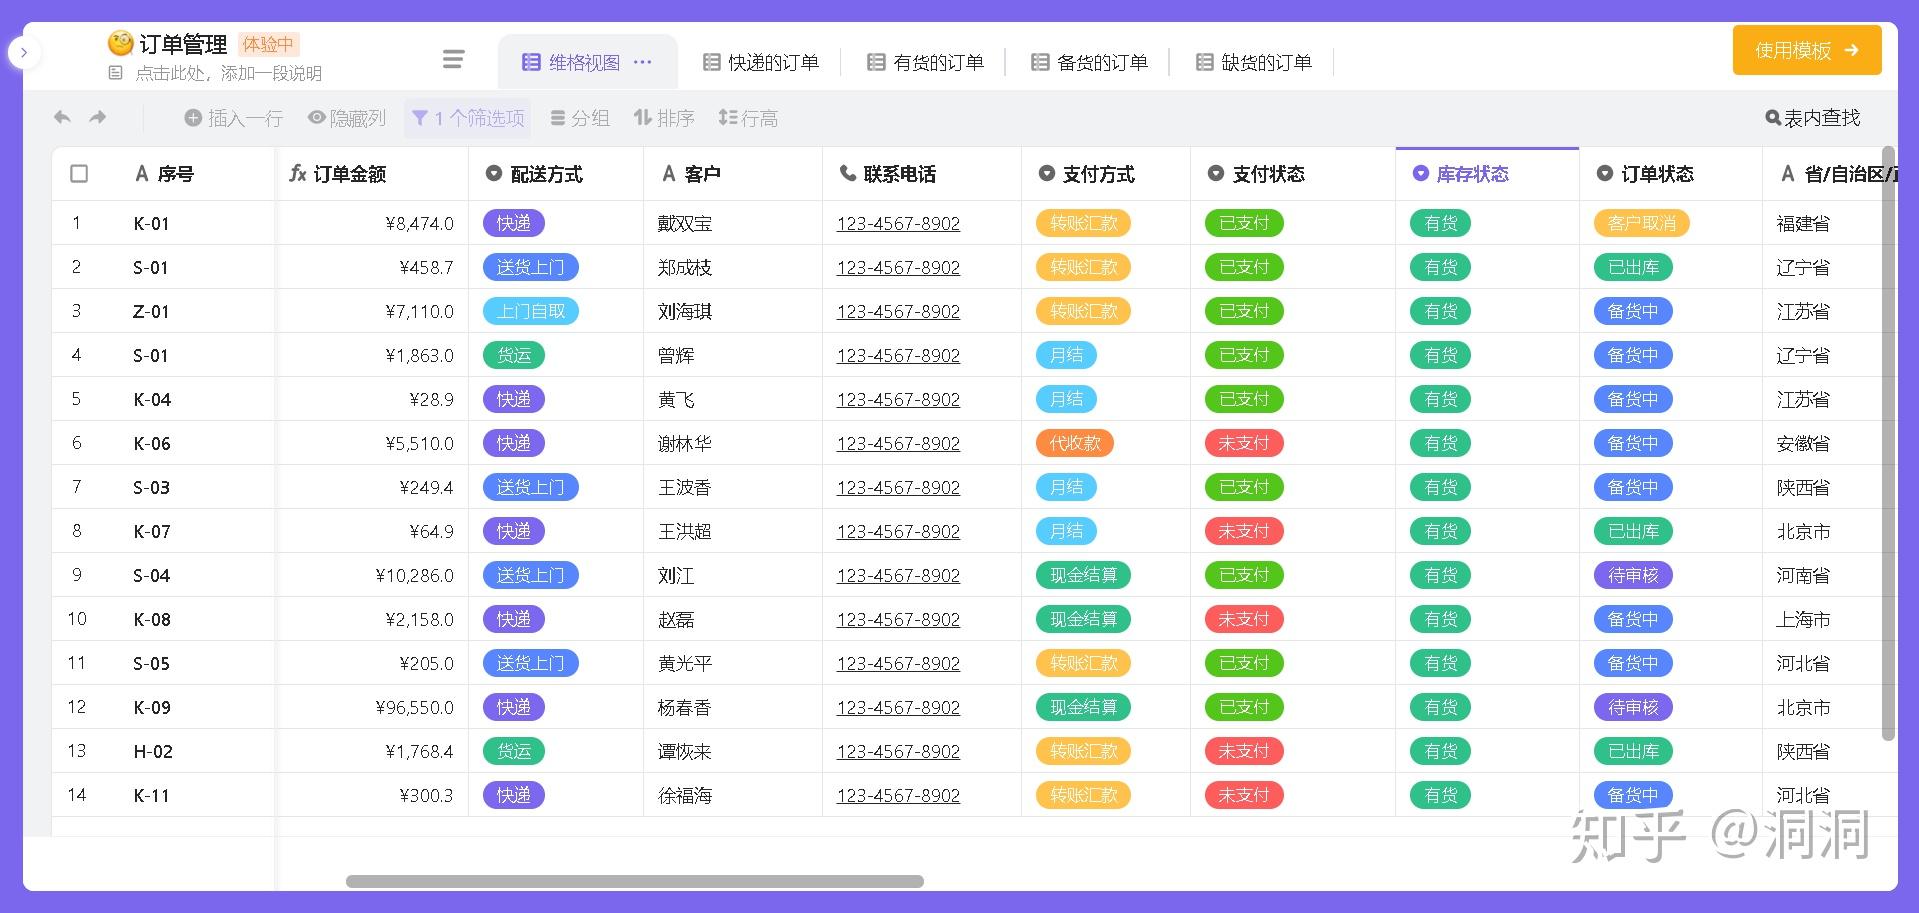Click the undo arrow icon
This screenshot has width=1919, height=913.
[62, 118]
